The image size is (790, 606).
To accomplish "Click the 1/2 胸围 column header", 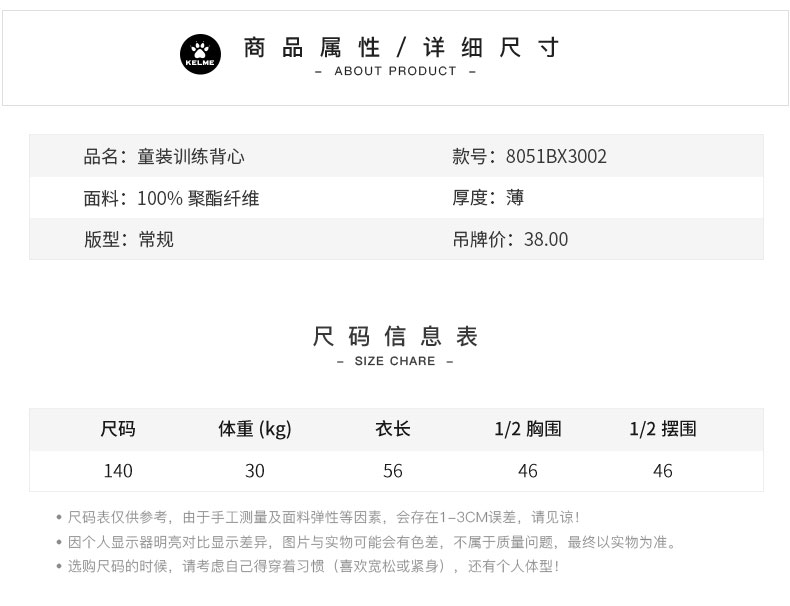I will tap(527, 429).
